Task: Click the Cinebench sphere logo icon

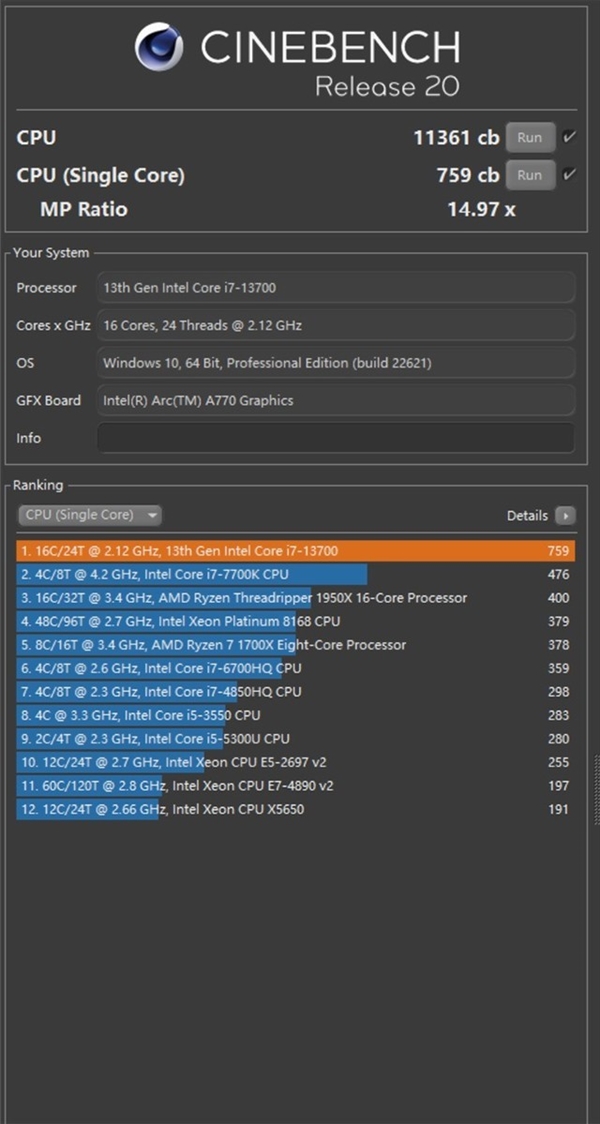Action: [x=158, y=47]
